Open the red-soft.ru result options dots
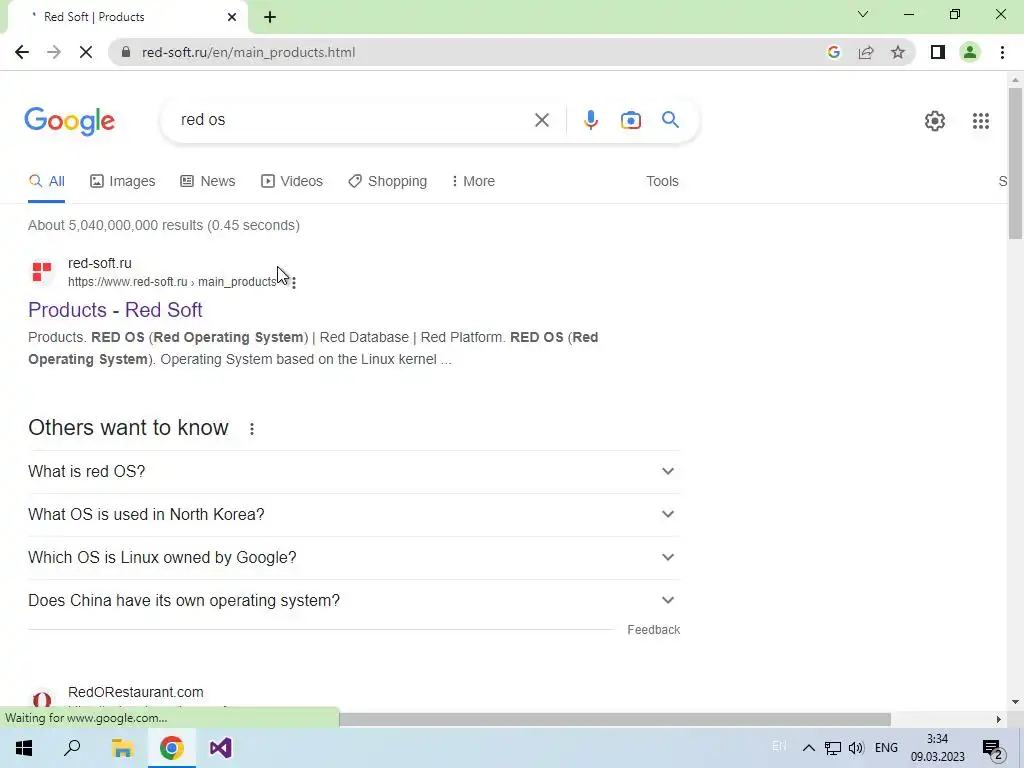This screenshot has height=768, width=1024. [294, 283]
